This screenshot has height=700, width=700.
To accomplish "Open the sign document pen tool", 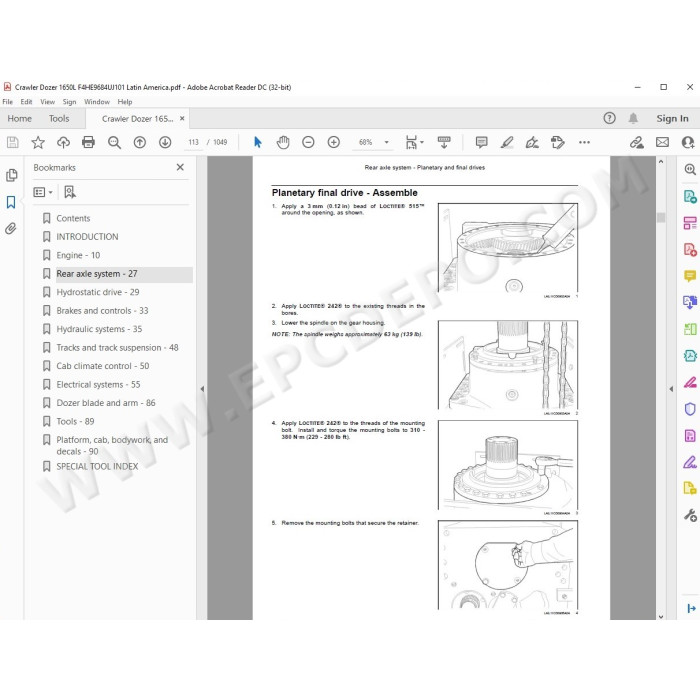I will pos(532,142).
